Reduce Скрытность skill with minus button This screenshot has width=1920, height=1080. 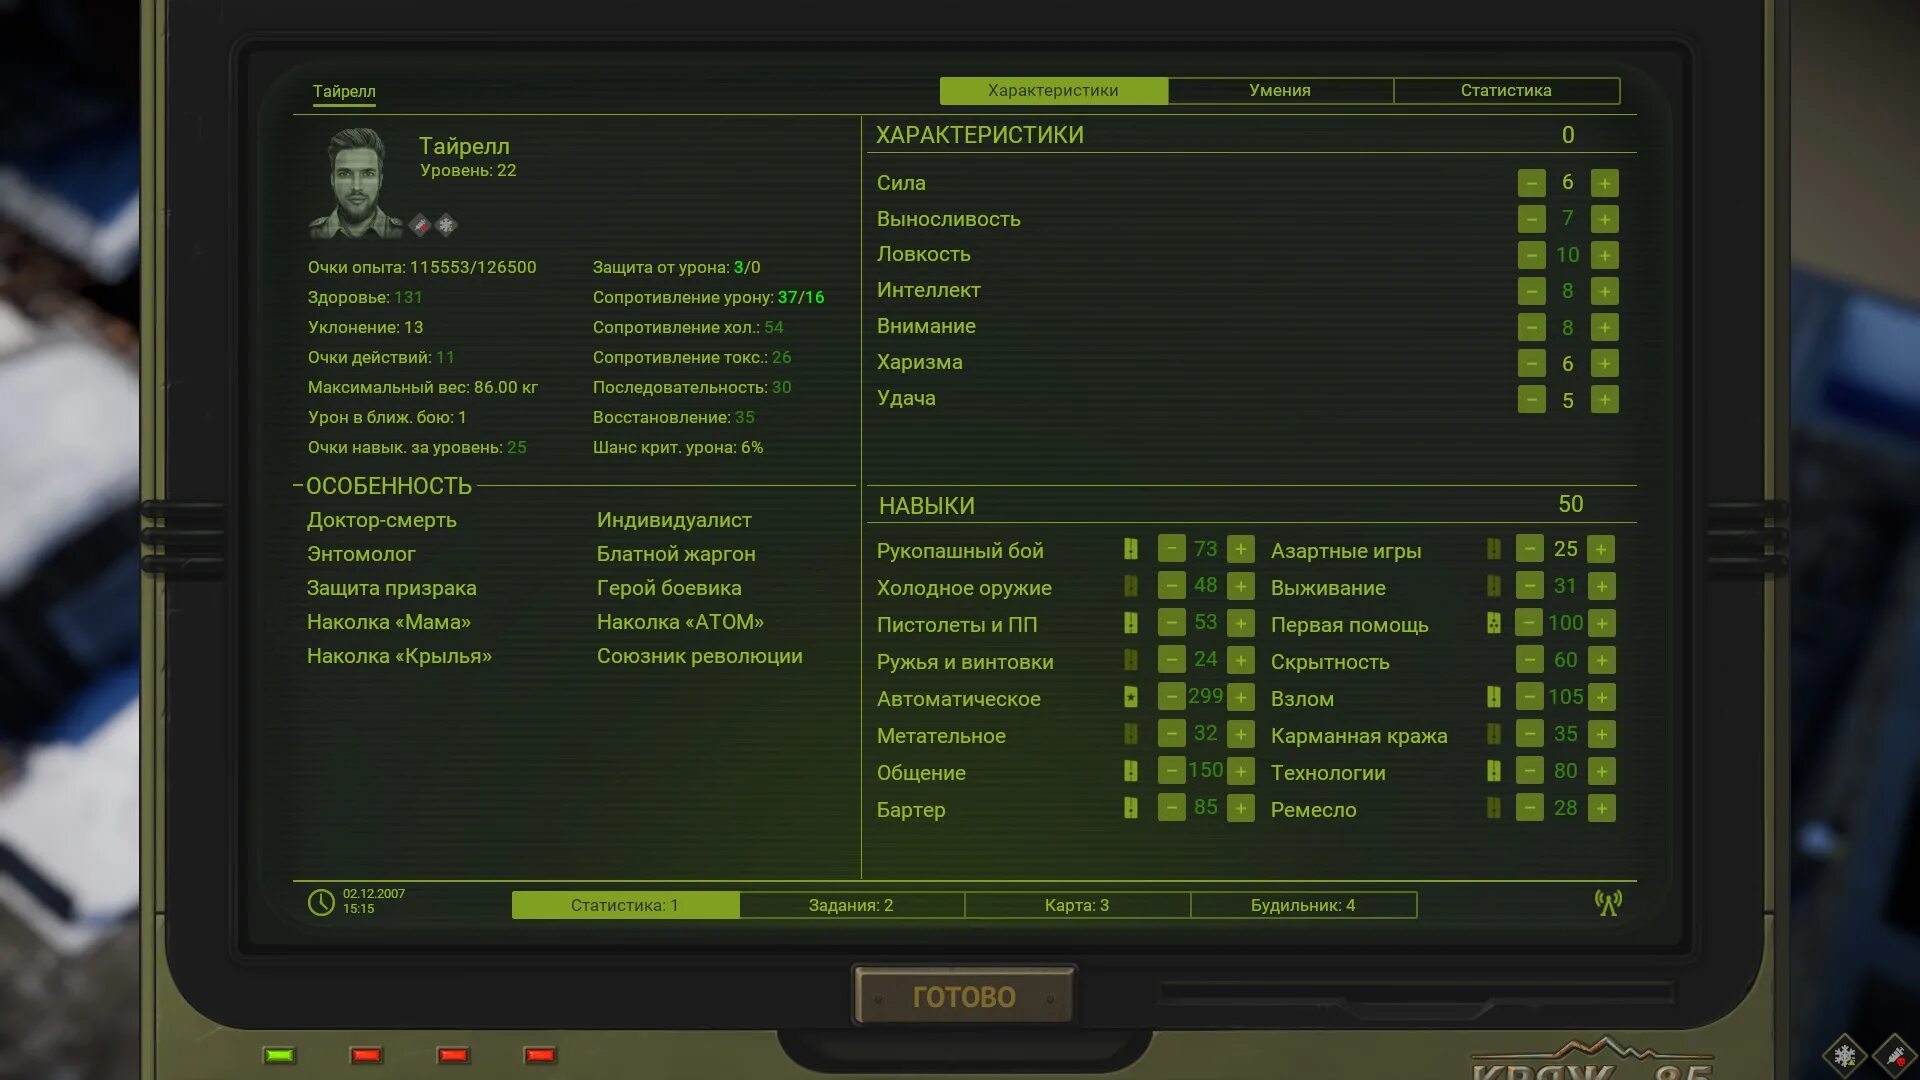pos(1529,660)
